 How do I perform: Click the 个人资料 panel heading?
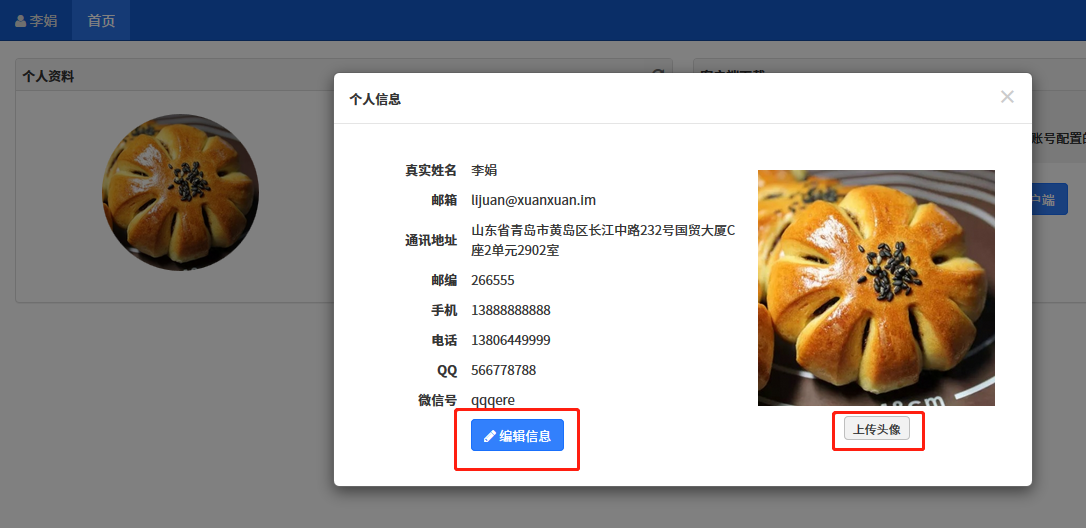[x=48, y=76]
